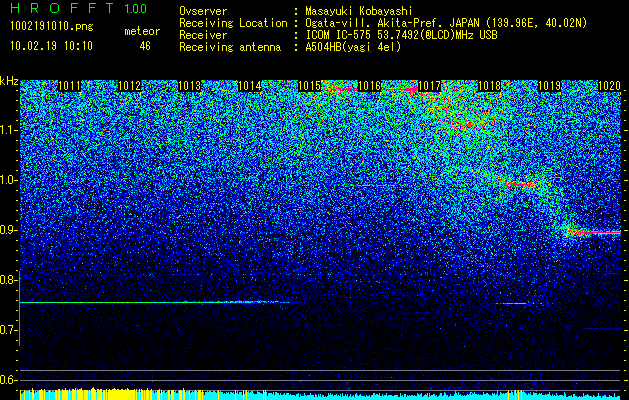Image resolution: width=629 pixels, height=400 pixels.
Task: Click the 0.9 frequency axis label
Action: [8, 230]
